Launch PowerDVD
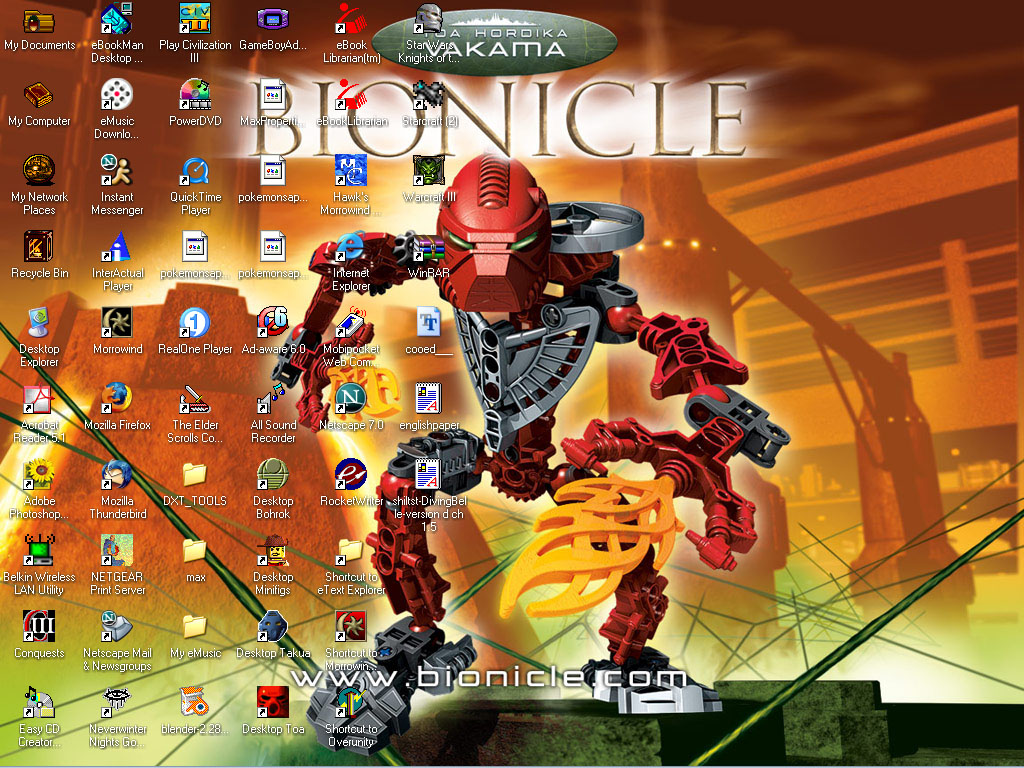This screenshot has width=1024, height=768. click(x=194, y=95)
